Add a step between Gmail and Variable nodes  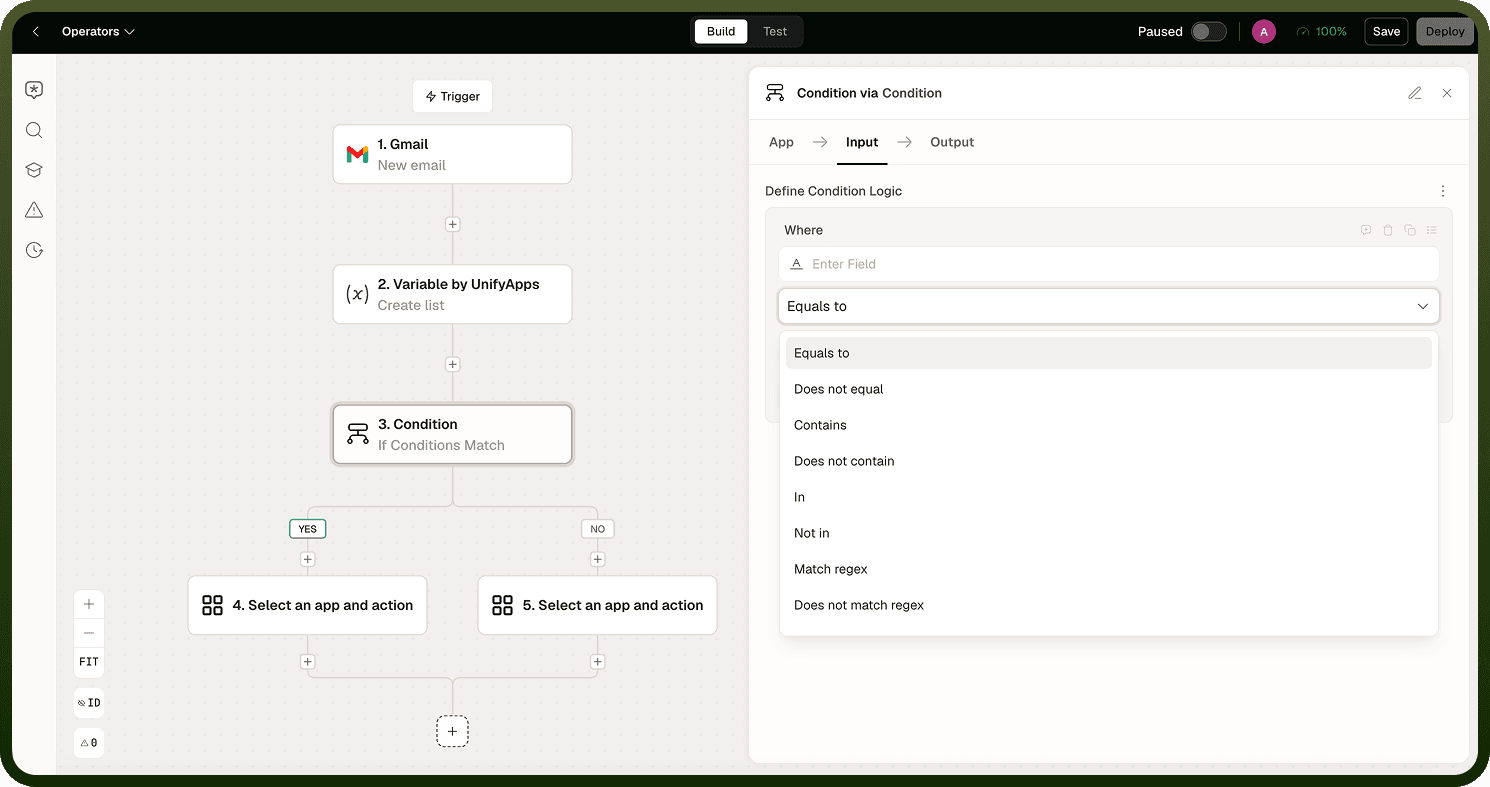pos(452,225)
